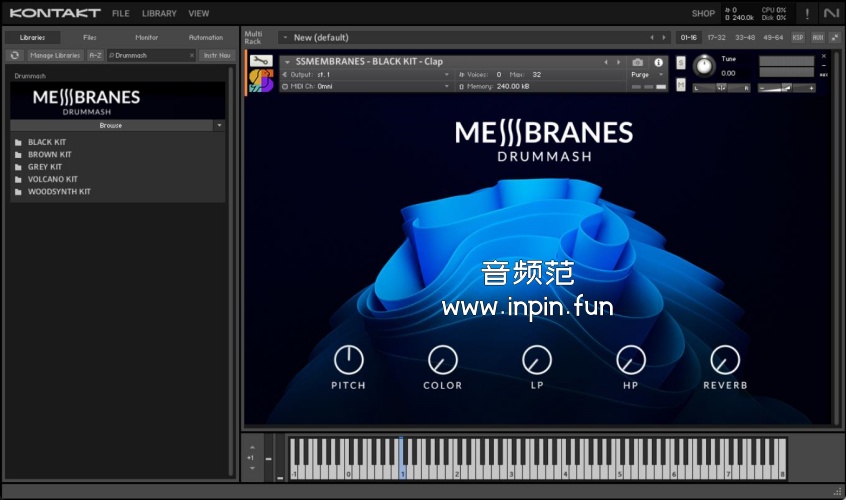
Task: Click the SHOP link
Action: coord(703,13)
